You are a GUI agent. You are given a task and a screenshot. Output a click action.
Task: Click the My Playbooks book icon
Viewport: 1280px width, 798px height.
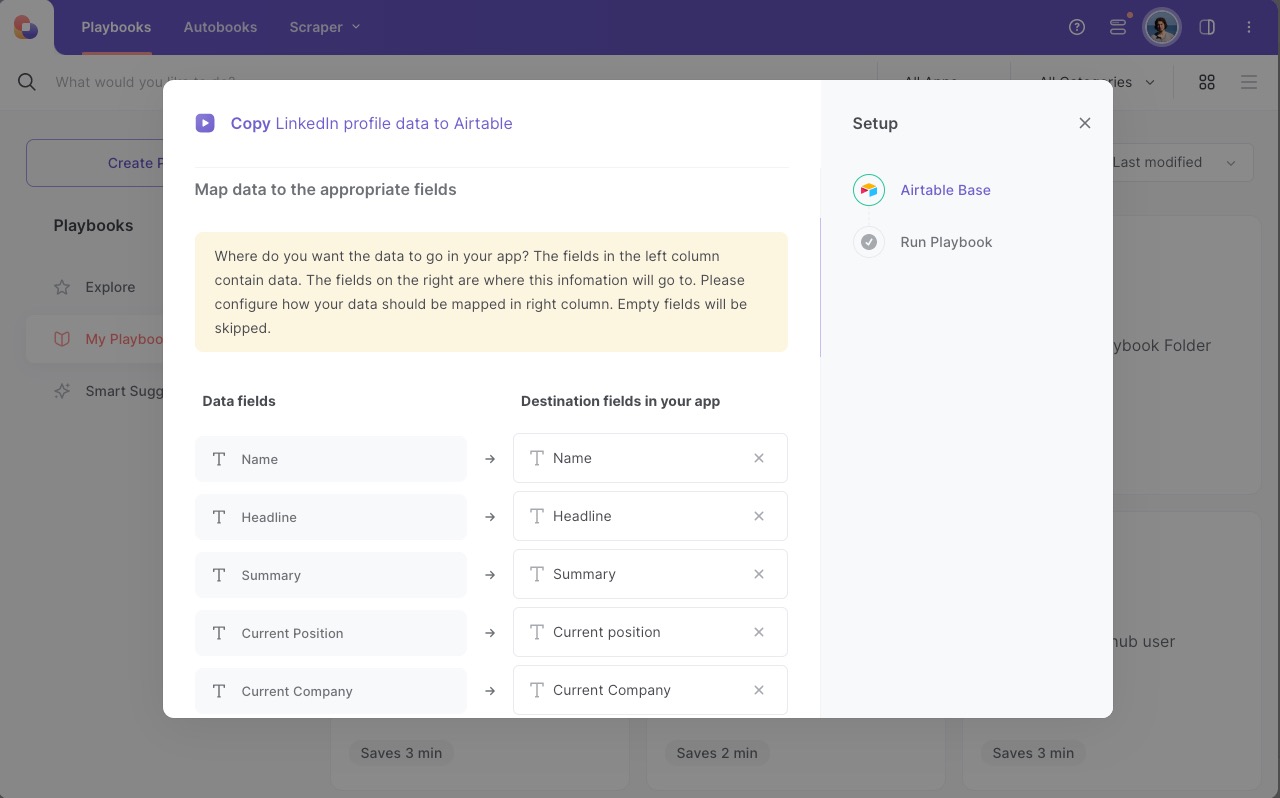tap(62, 339)
